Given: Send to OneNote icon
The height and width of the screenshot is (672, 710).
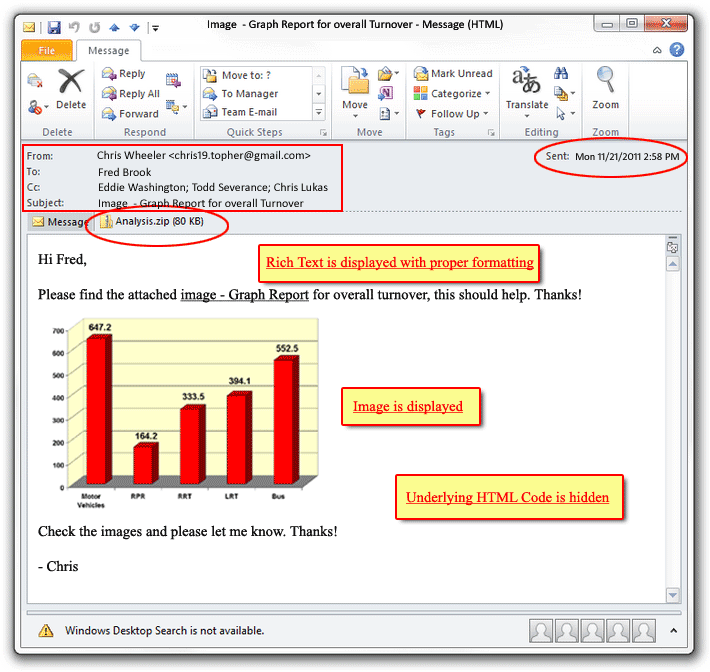Looking at the screenshot, I should pyautogui.click(x=385, y=93).
